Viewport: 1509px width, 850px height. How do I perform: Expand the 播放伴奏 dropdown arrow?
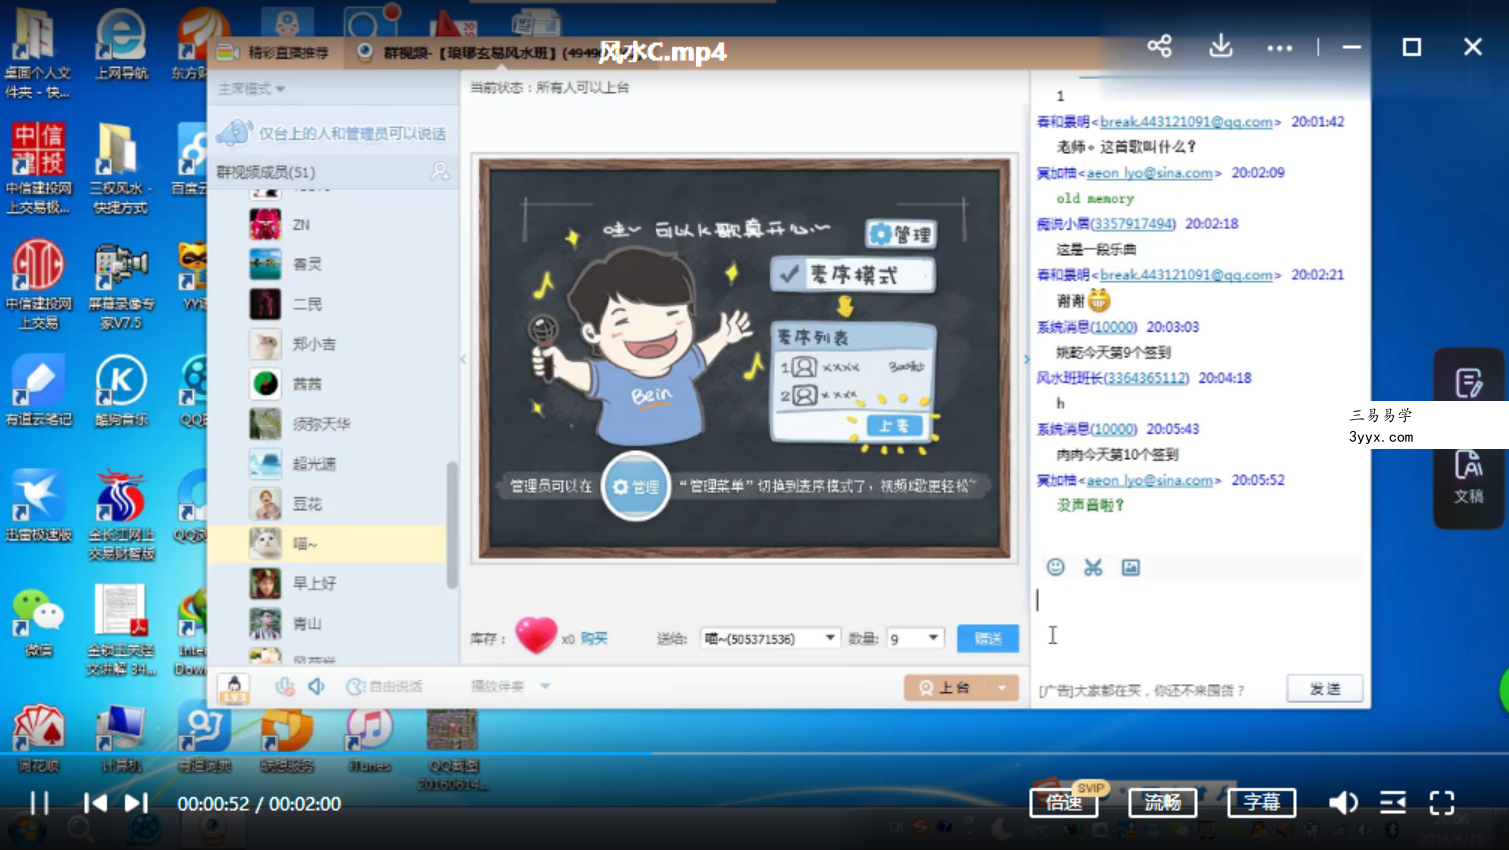tap(545, 686)
